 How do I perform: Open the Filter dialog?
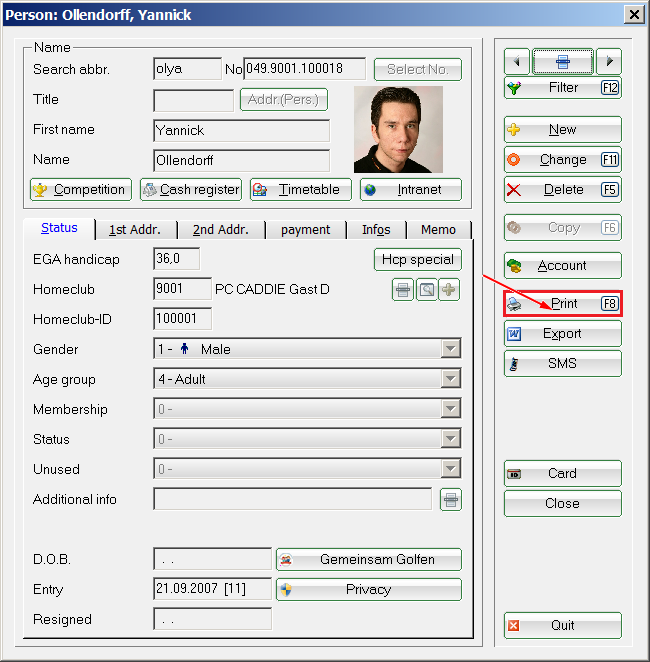[x=563, y=88]
